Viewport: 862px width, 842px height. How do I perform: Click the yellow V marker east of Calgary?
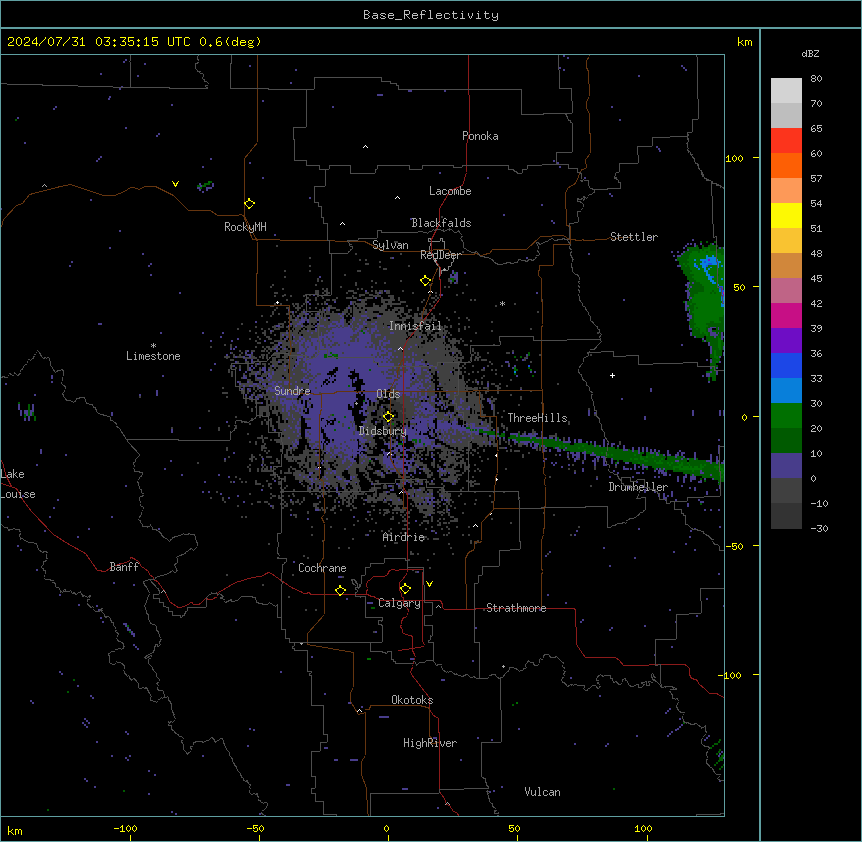pyautogui.click(x=429, y=584)
